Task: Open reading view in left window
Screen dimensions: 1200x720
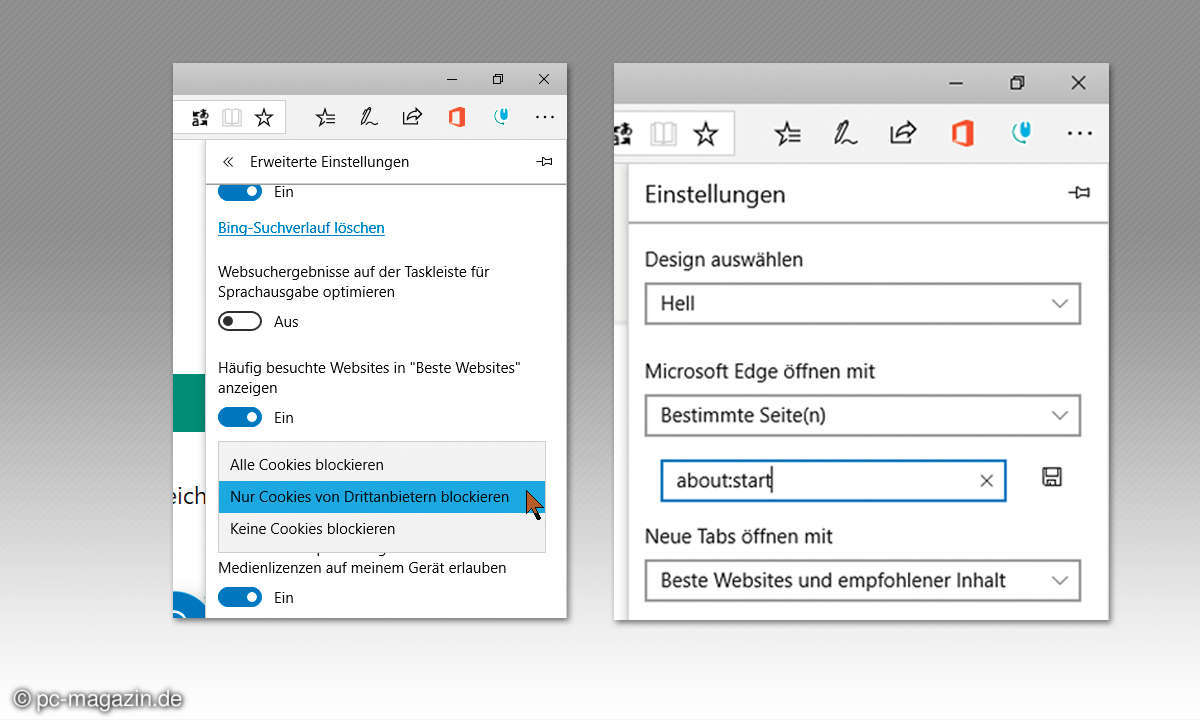Action: [232, 118]
